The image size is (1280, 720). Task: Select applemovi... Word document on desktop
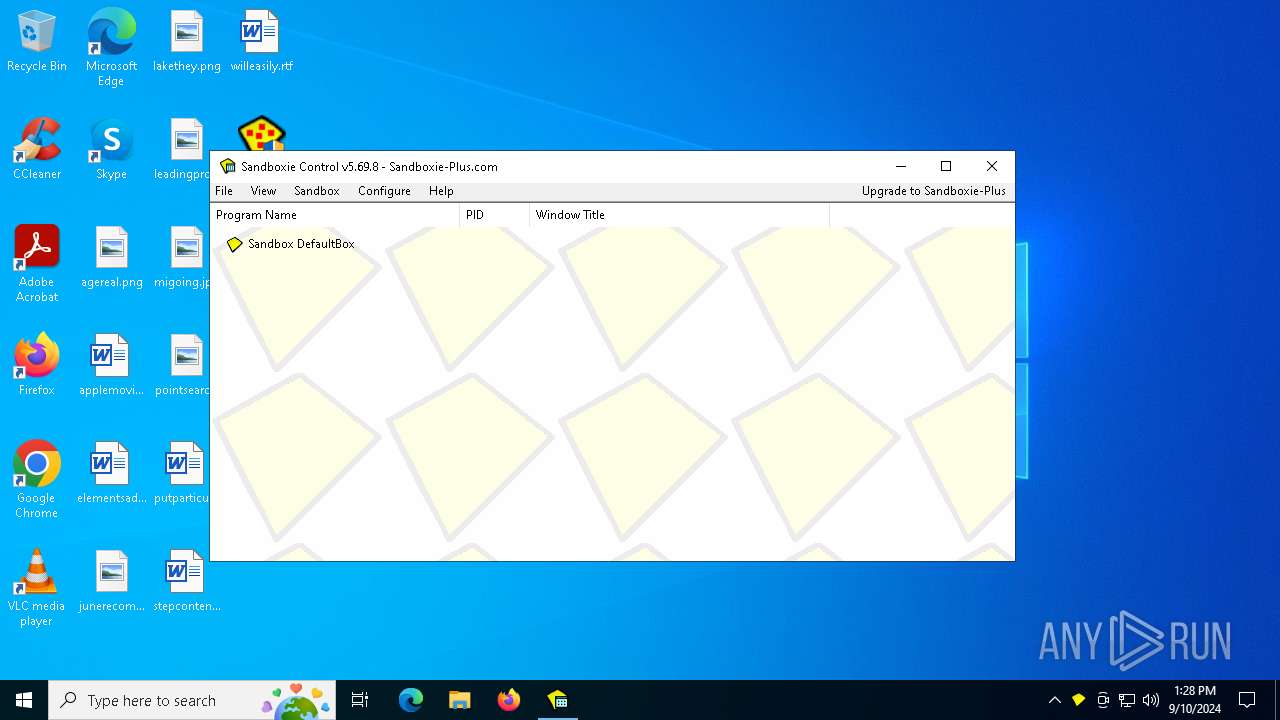111,366
